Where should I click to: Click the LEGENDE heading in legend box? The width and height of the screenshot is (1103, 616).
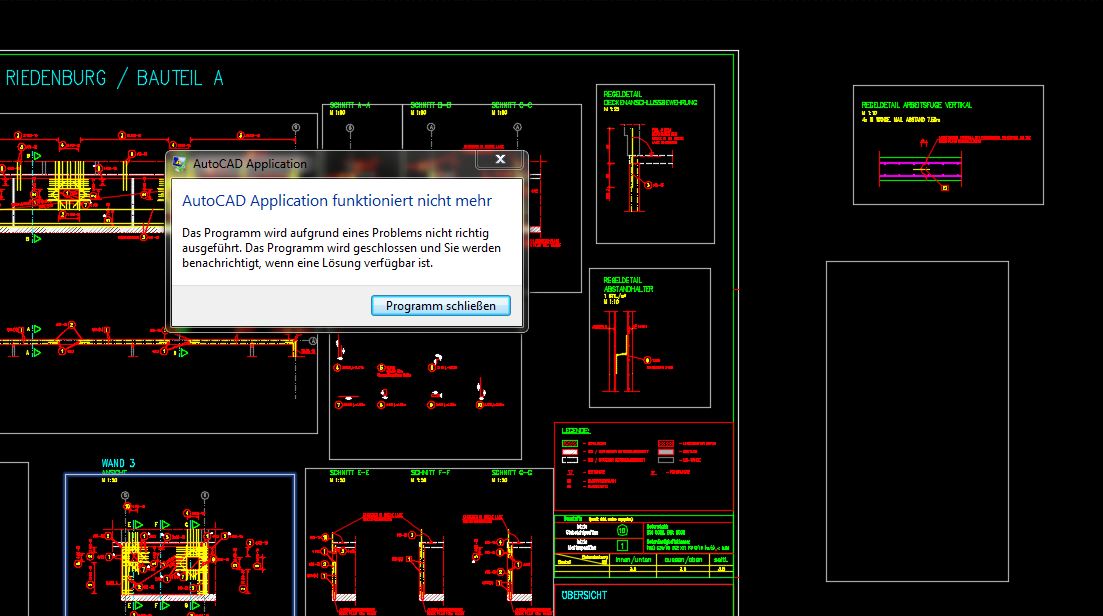pos(575,430)
